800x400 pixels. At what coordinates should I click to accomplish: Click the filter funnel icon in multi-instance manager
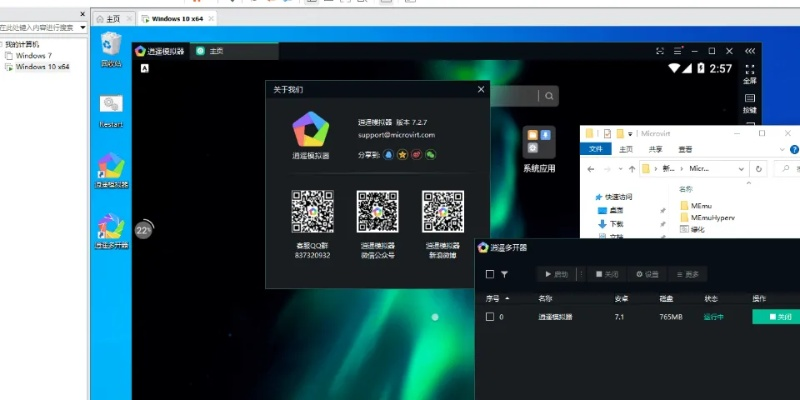pyautogui.click(x=505, y=273)
